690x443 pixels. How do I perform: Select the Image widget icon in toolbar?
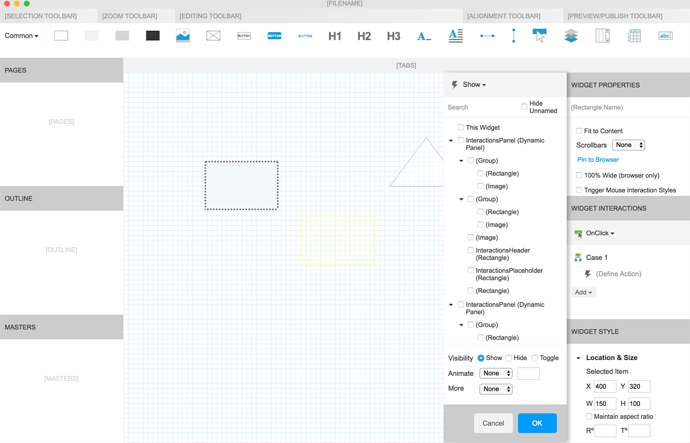point(183,36)
